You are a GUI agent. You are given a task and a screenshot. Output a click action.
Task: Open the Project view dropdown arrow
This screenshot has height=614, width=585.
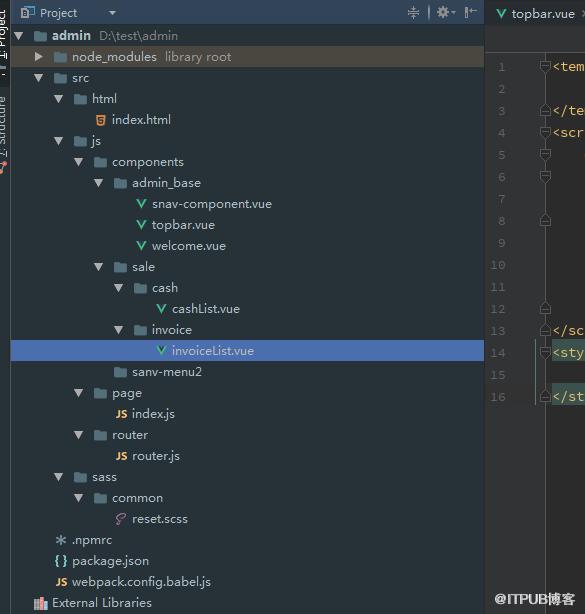point(112,13)
